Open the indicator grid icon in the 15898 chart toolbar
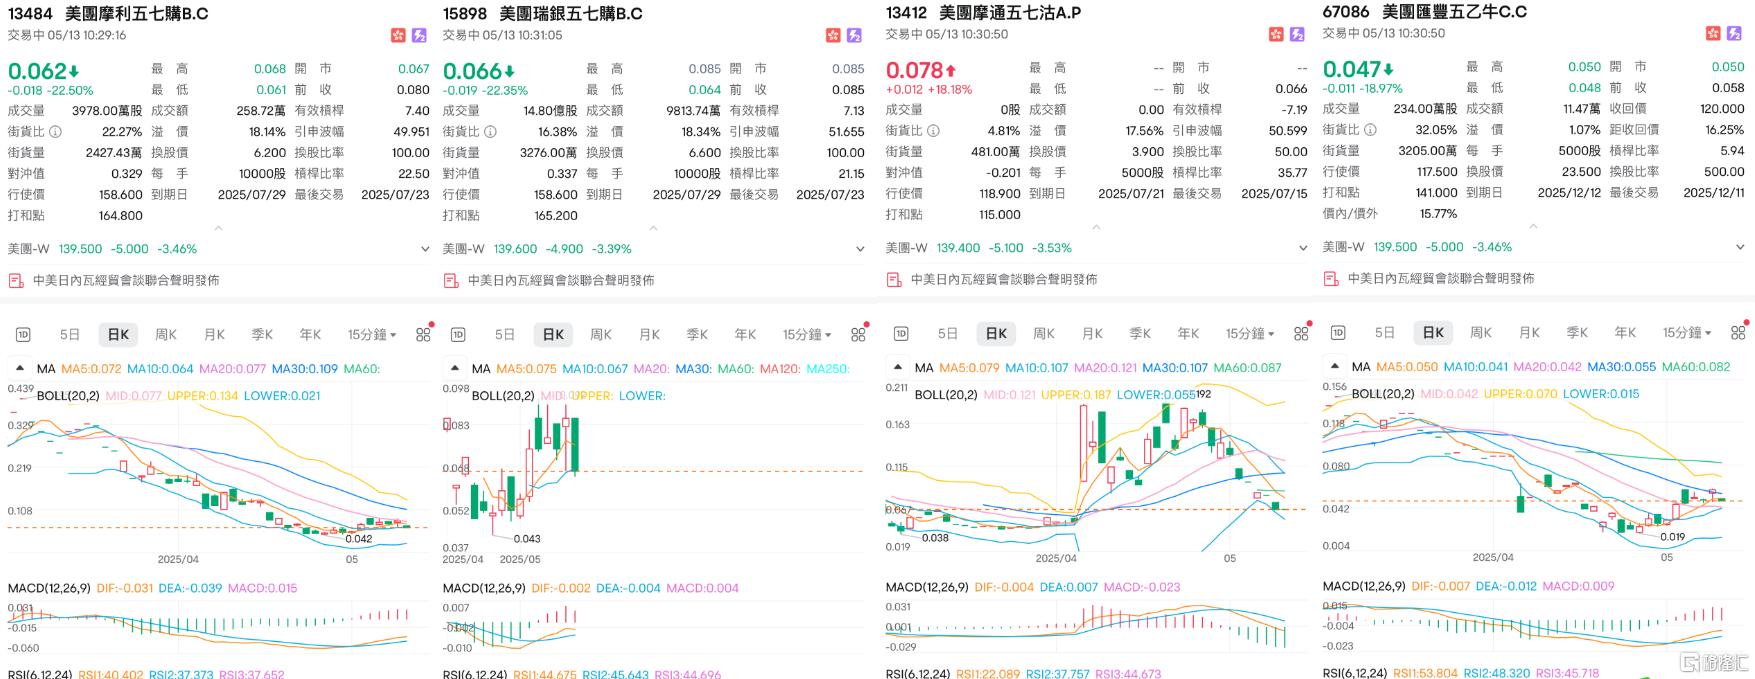 pos(858,334)
